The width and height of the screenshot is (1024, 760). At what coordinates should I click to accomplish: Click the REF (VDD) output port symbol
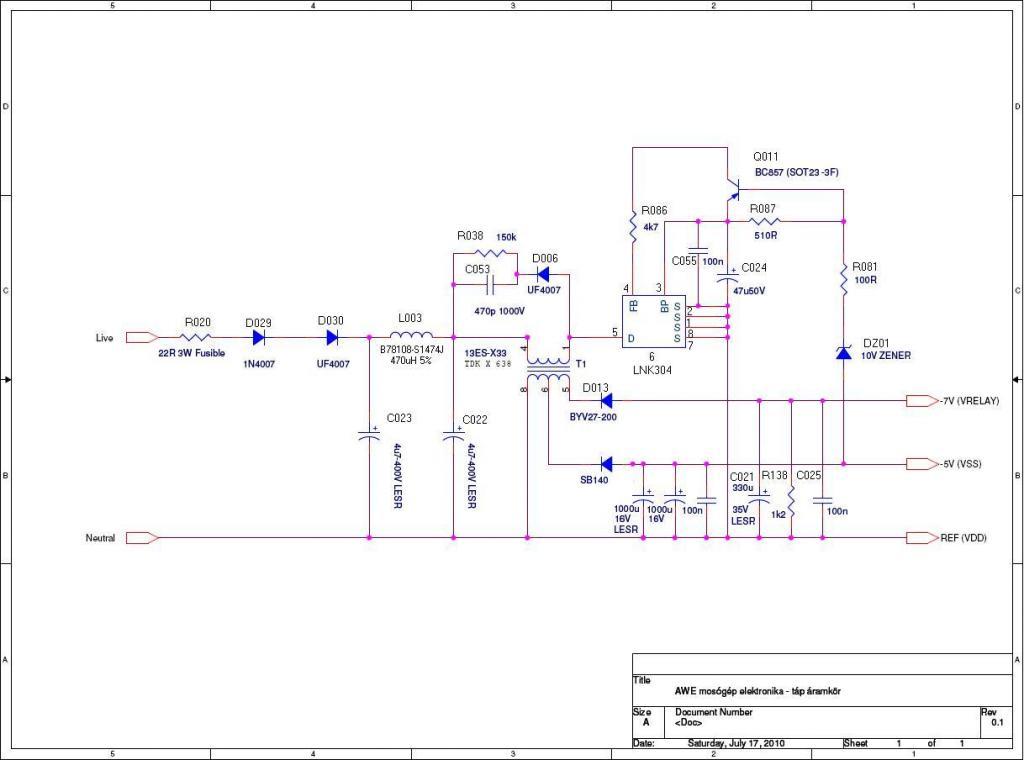pyautogui.click(x=922, y=538)
